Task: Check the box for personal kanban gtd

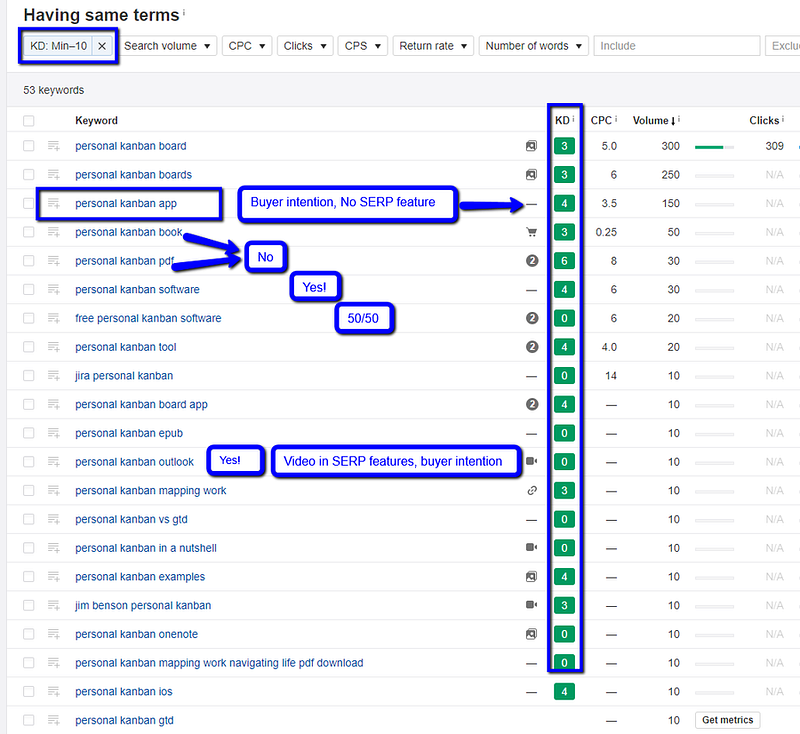Action: 29,720
